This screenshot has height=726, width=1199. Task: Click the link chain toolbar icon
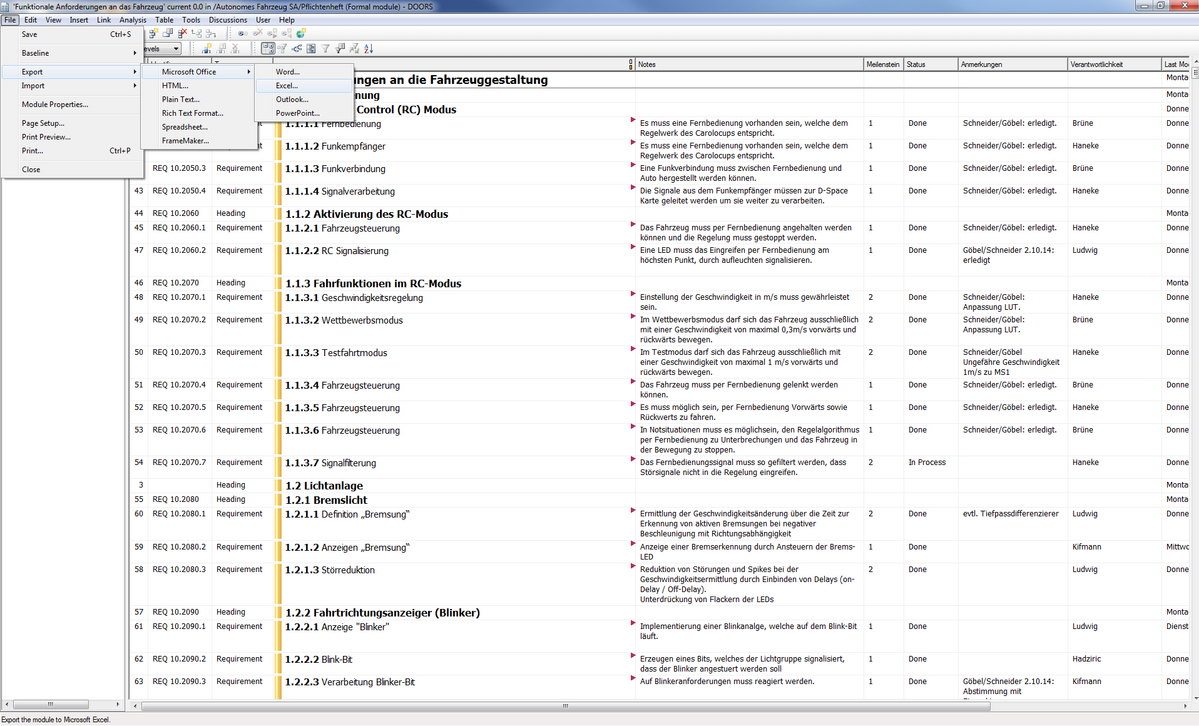(x=243, y=33)
